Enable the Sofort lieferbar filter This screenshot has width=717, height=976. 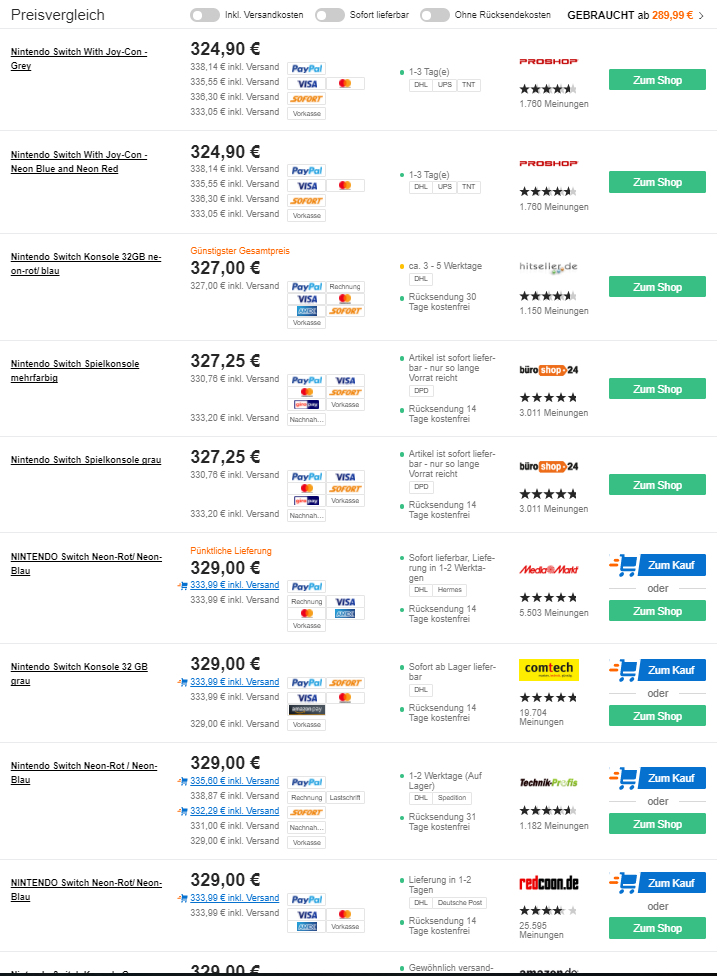pyautogui.click(x=329, y=15)
